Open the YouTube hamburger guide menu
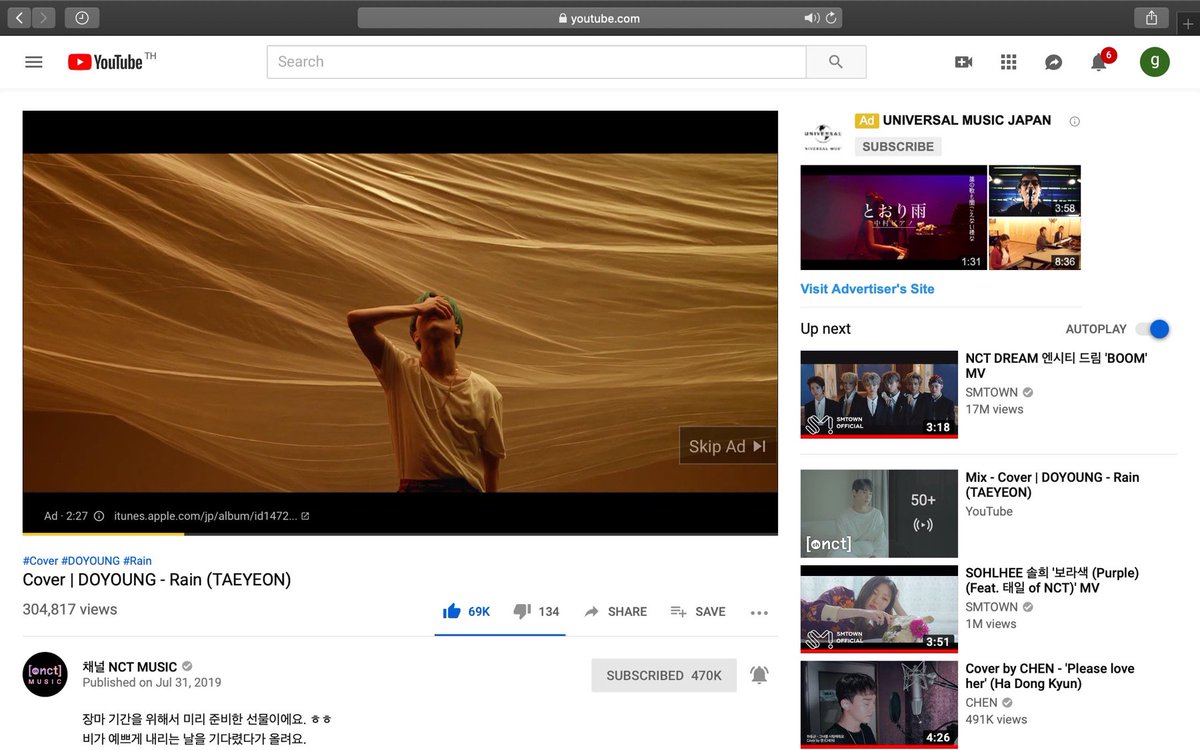Screen dimensions: 1200x750 click(34, 62)
